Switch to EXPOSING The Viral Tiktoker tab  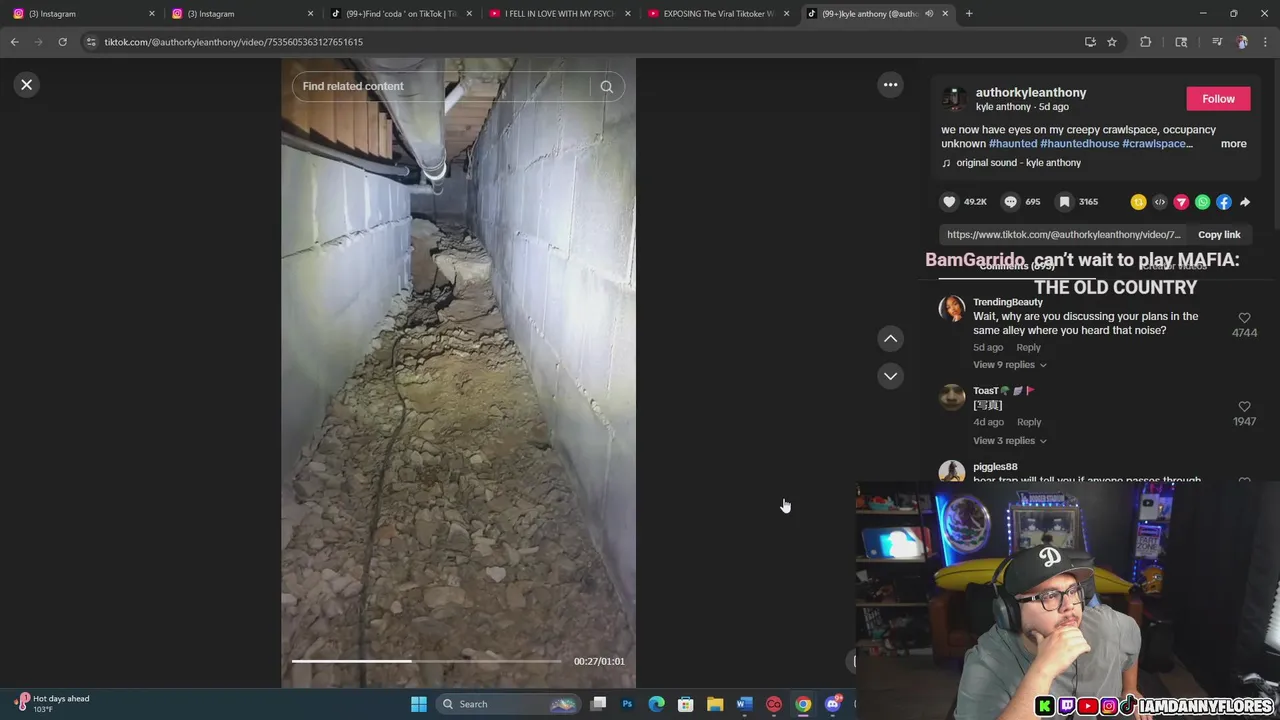(717, 14)
